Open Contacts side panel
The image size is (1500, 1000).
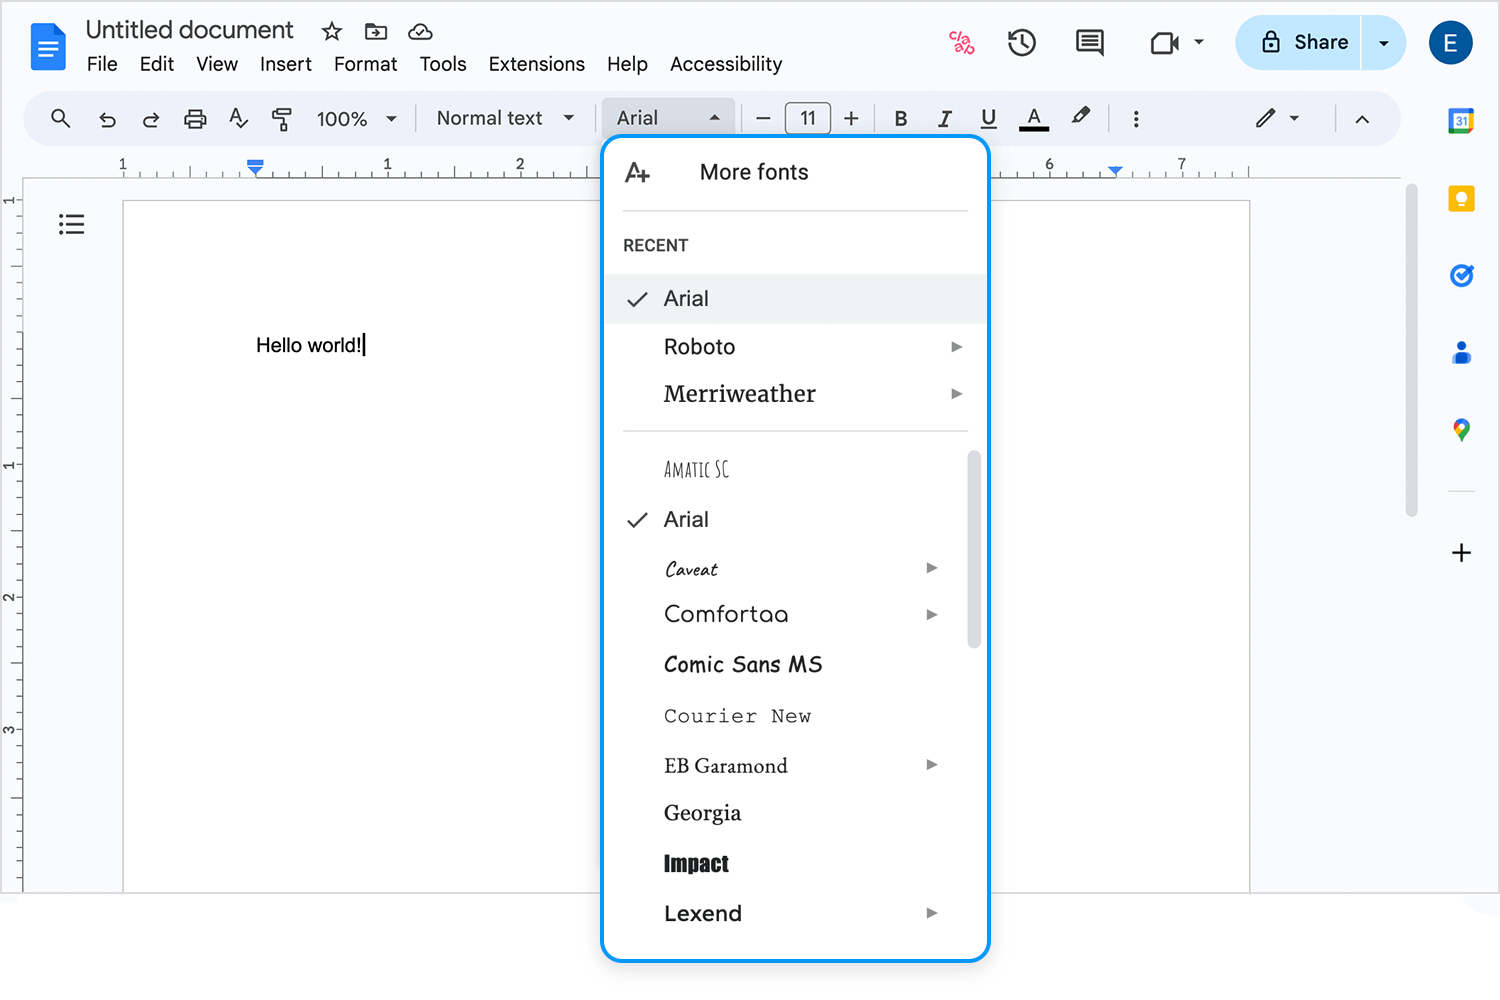pos(1461,352)
